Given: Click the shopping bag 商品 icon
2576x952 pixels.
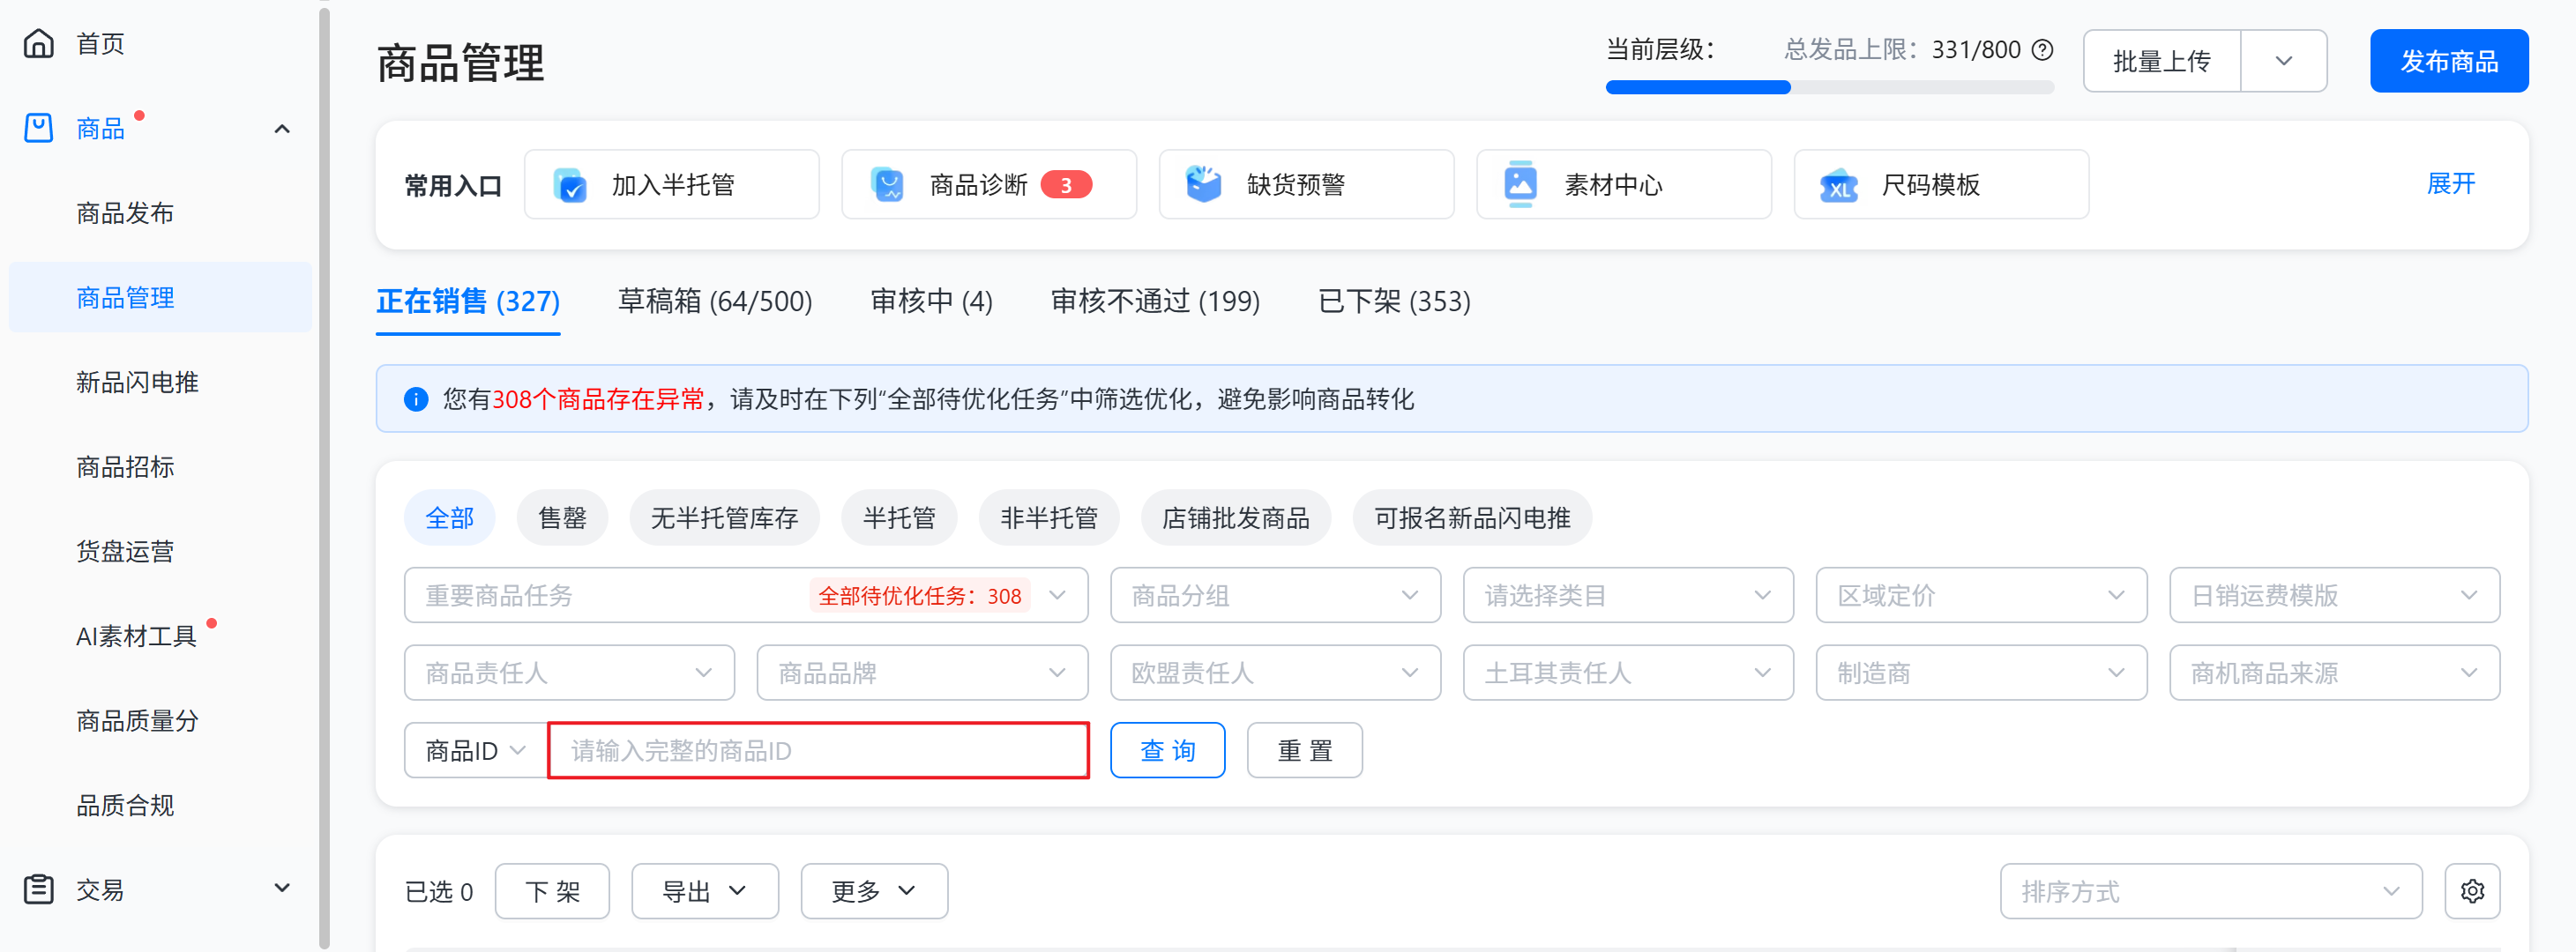Looking at the screenshot, I should pos(39,128).
